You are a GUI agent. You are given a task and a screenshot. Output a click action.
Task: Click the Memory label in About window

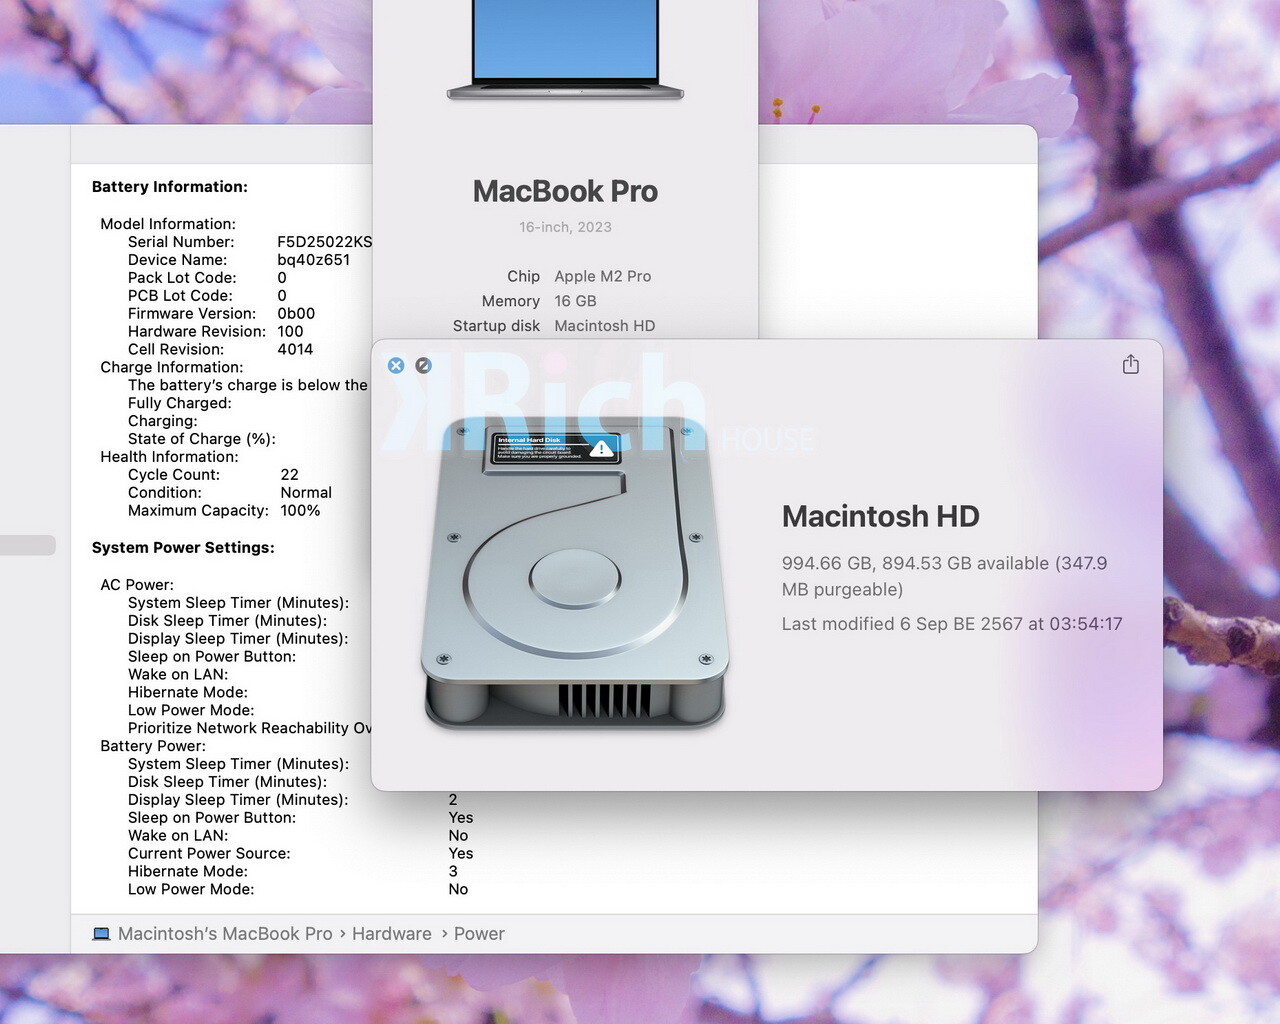click(510, 301)
